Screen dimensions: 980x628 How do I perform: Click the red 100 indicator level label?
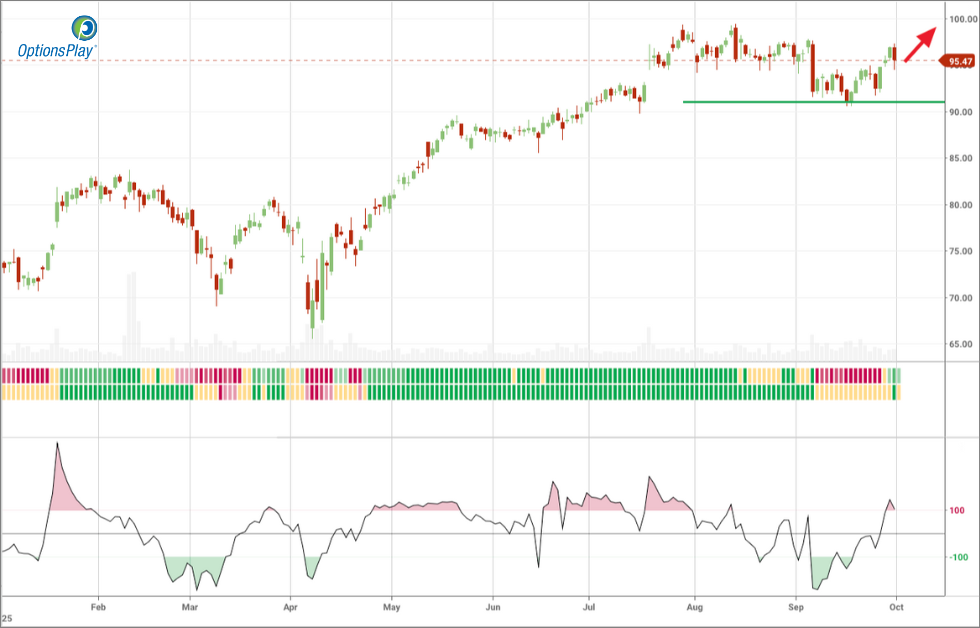coord(956,511)
